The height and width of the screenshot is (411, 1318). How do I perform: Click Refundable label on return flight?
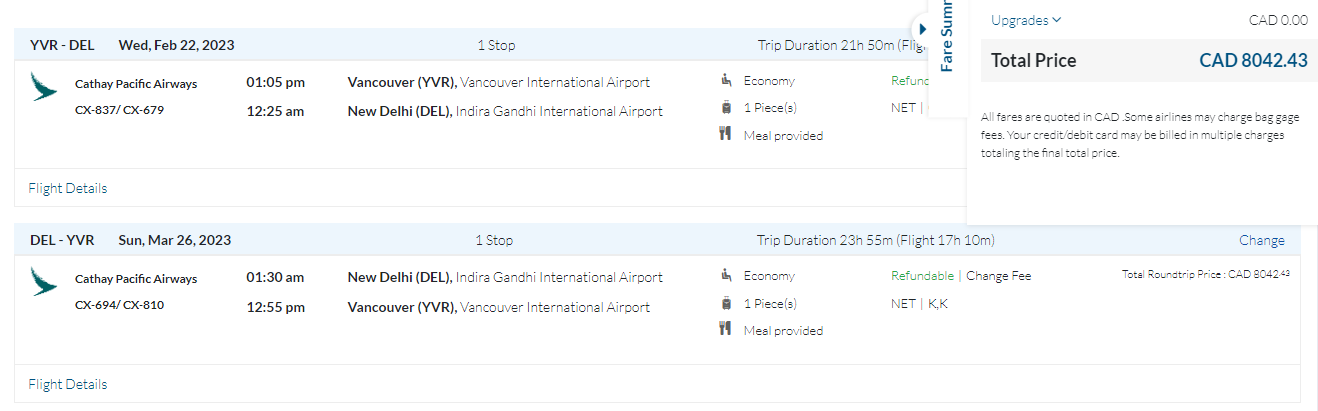[922, 276]
